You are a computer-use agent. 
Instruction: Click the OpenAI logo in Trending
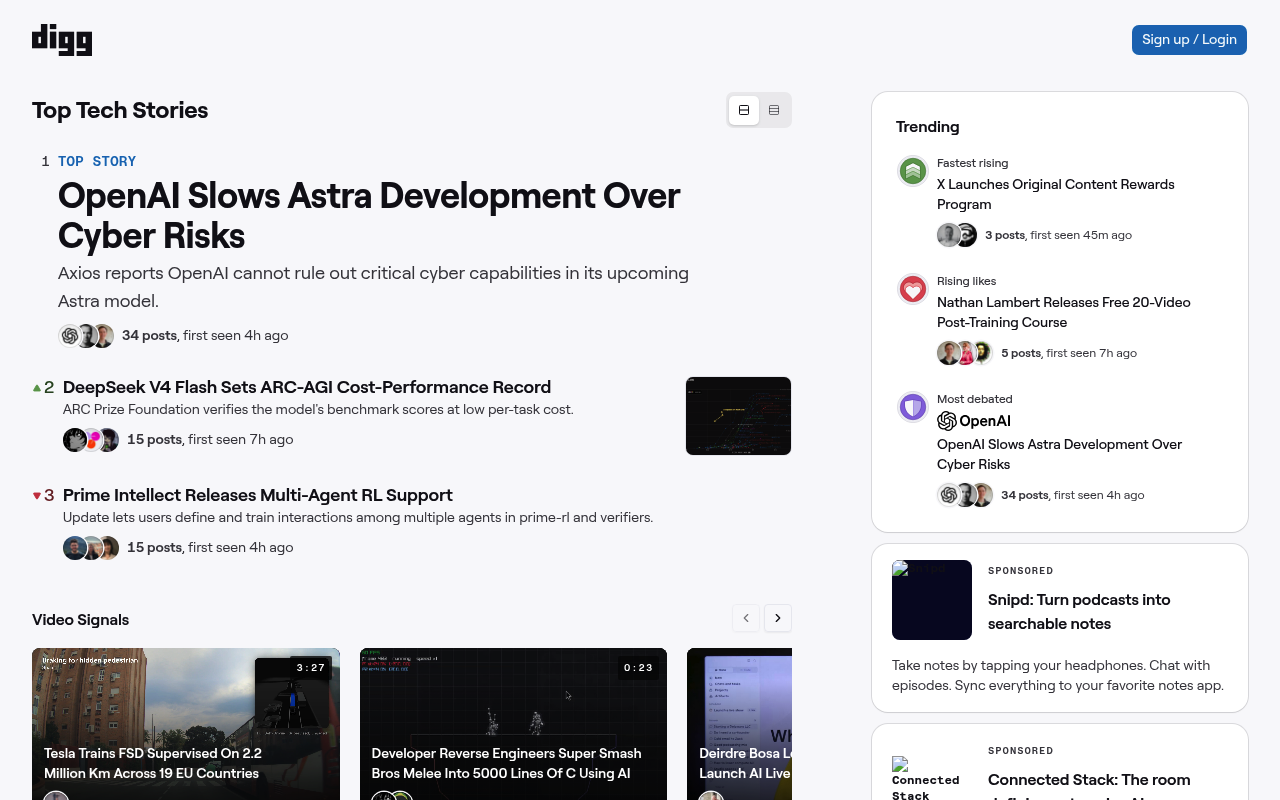pyautogui.click(x=974, y=421)
